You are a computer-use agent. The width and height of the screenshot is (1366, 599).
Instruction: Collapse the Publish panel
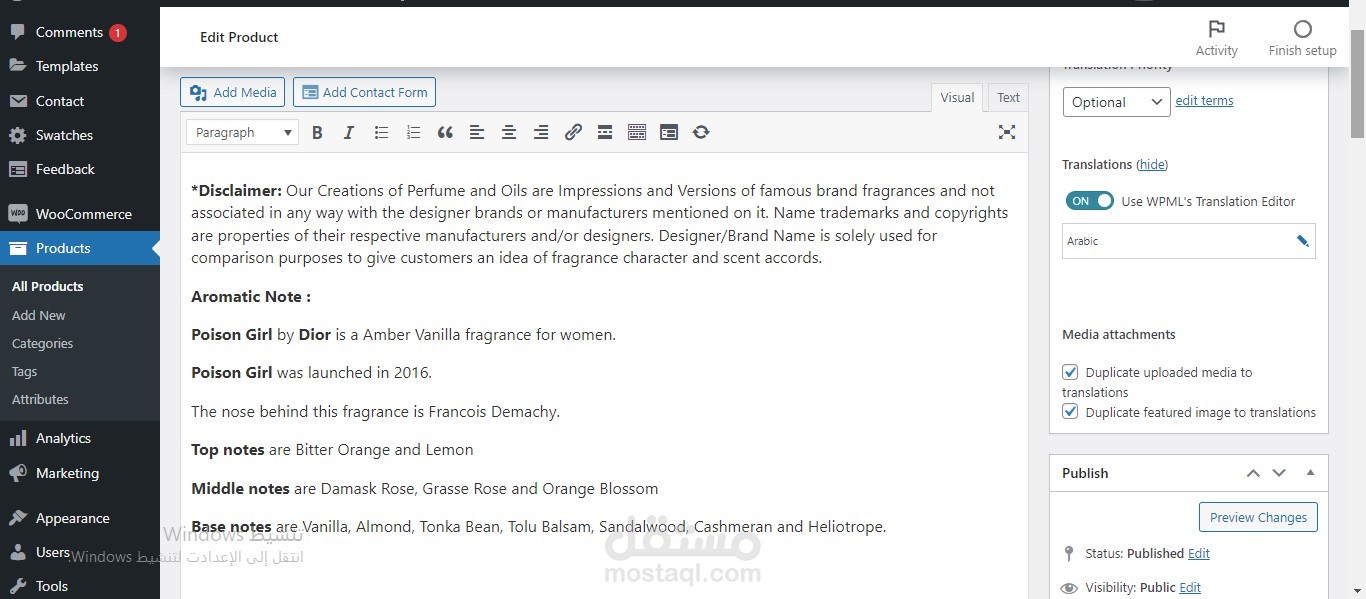[x=1310, y=473]
